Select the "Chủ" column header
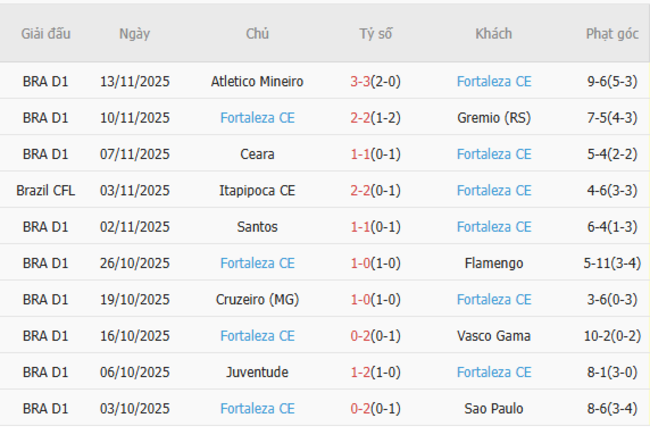 click(x=257, y=33)
